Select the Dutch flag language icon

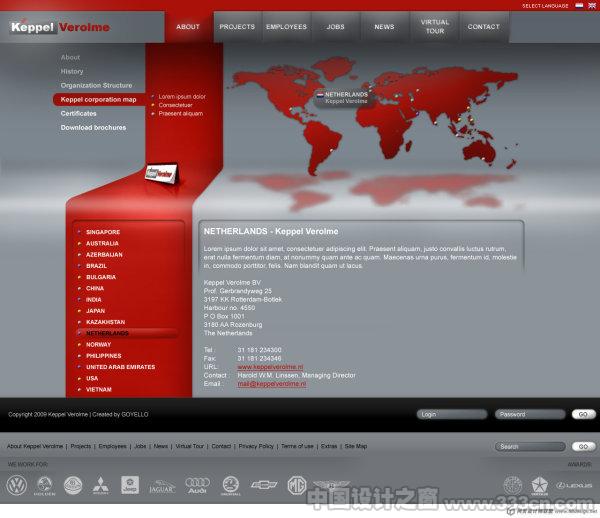[579, 5]
